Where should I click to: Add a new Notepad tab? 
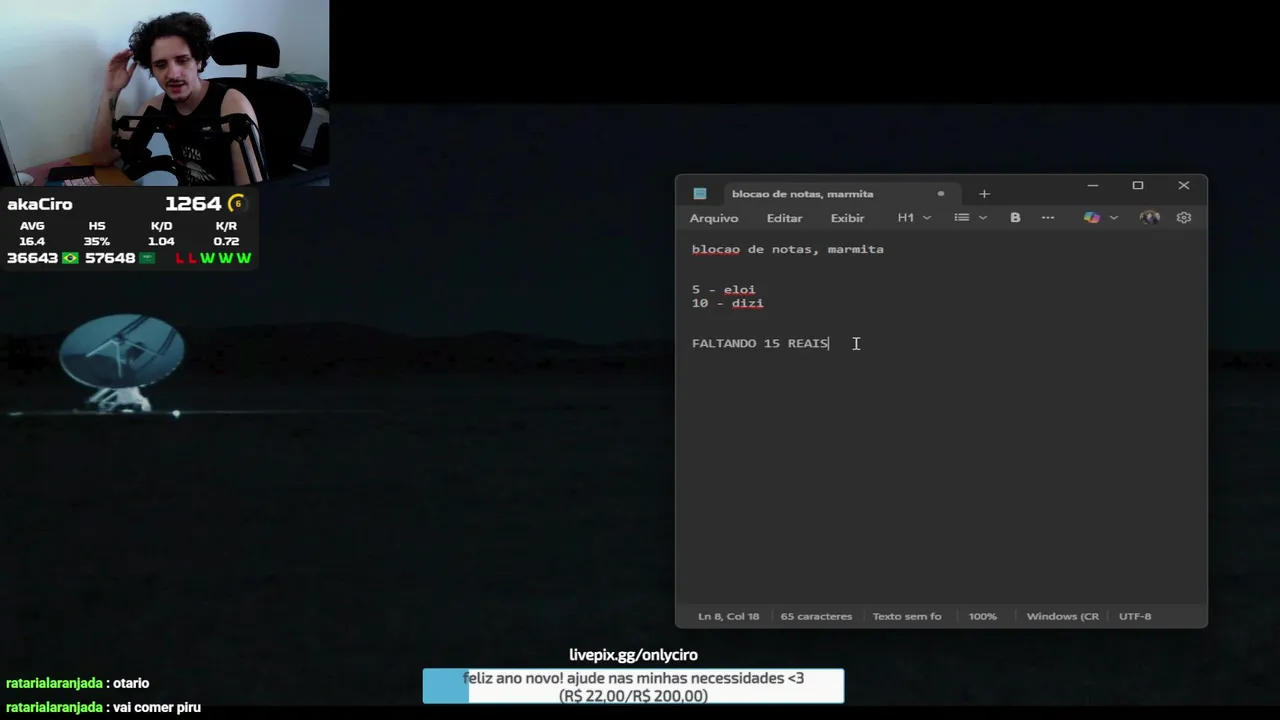pos(984,194)
